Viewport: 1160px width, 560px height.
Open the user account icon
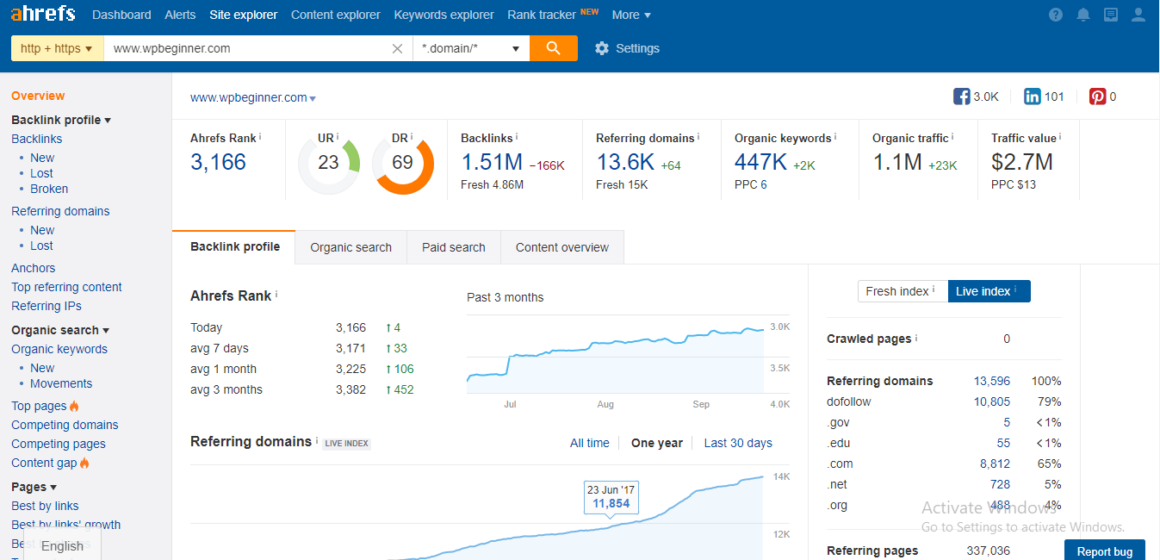(x=1138, y=15)
